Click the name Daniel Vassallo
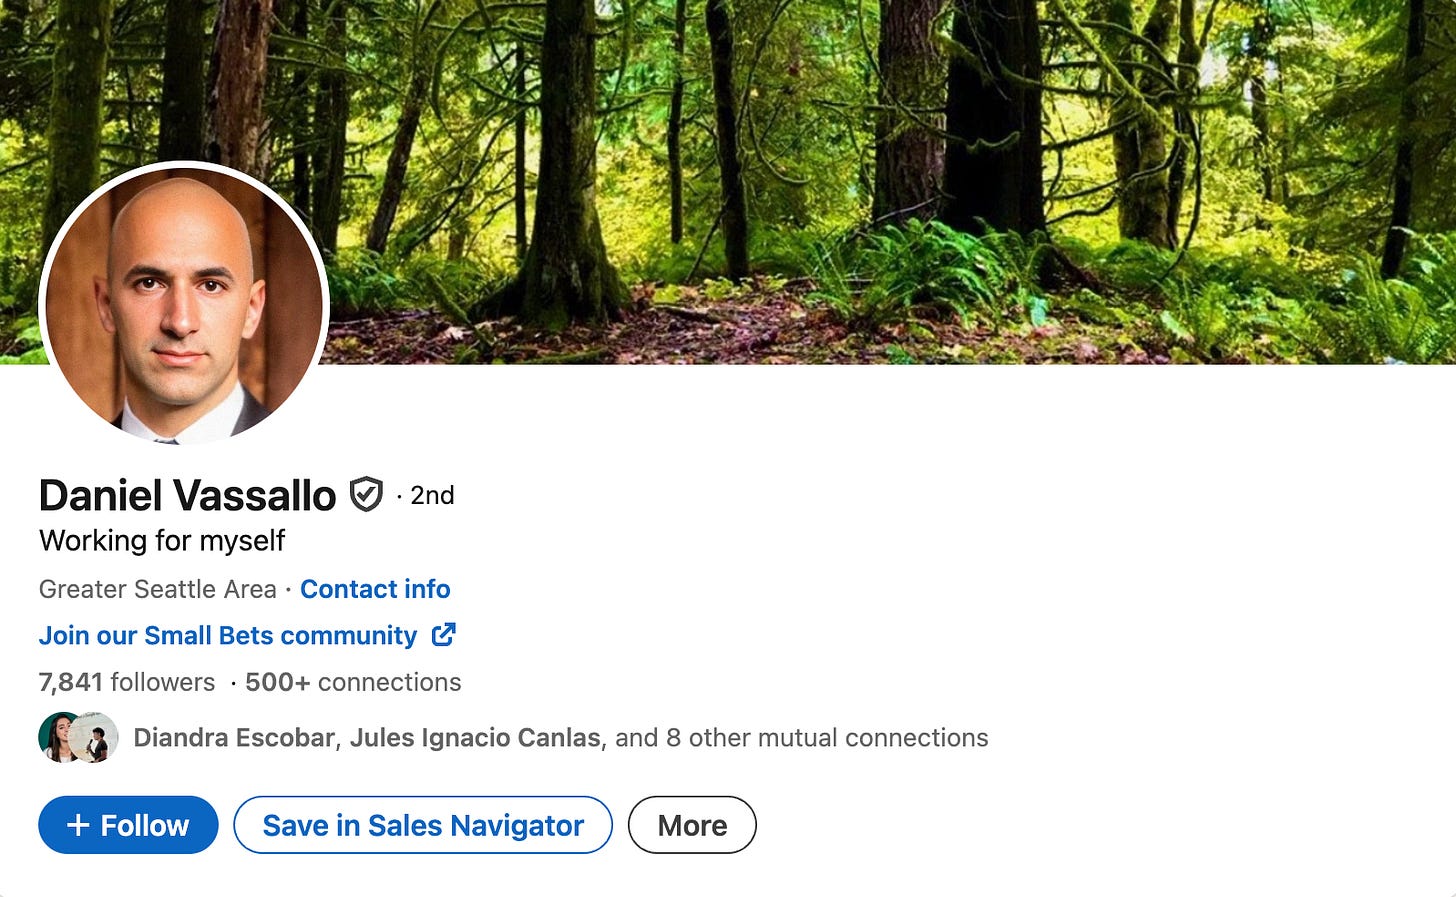Screen dimensions: 1456x897 (187, 494)
